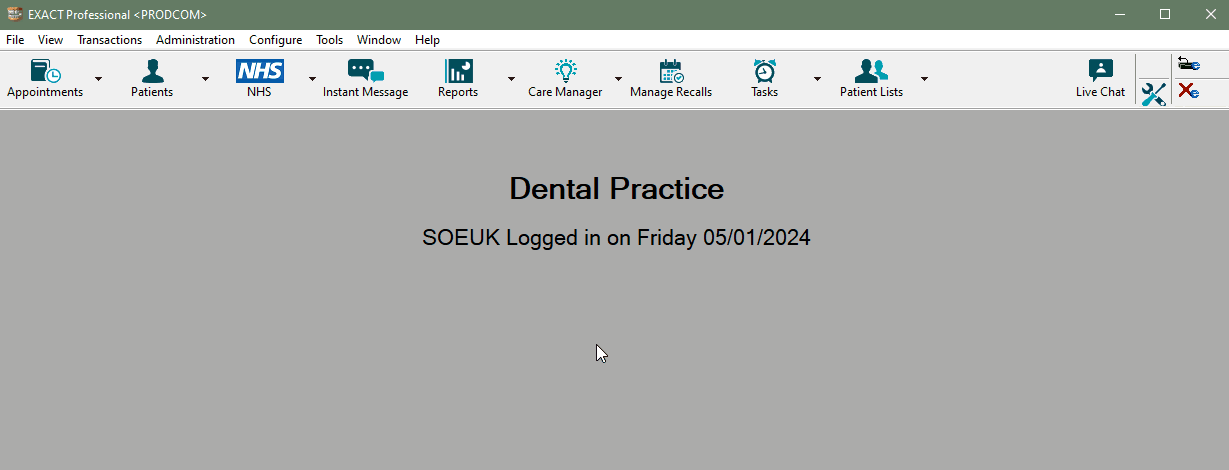Click the Care Manager lightbulb icon
Screen dimensions: 1229x470
pos(565,72)
